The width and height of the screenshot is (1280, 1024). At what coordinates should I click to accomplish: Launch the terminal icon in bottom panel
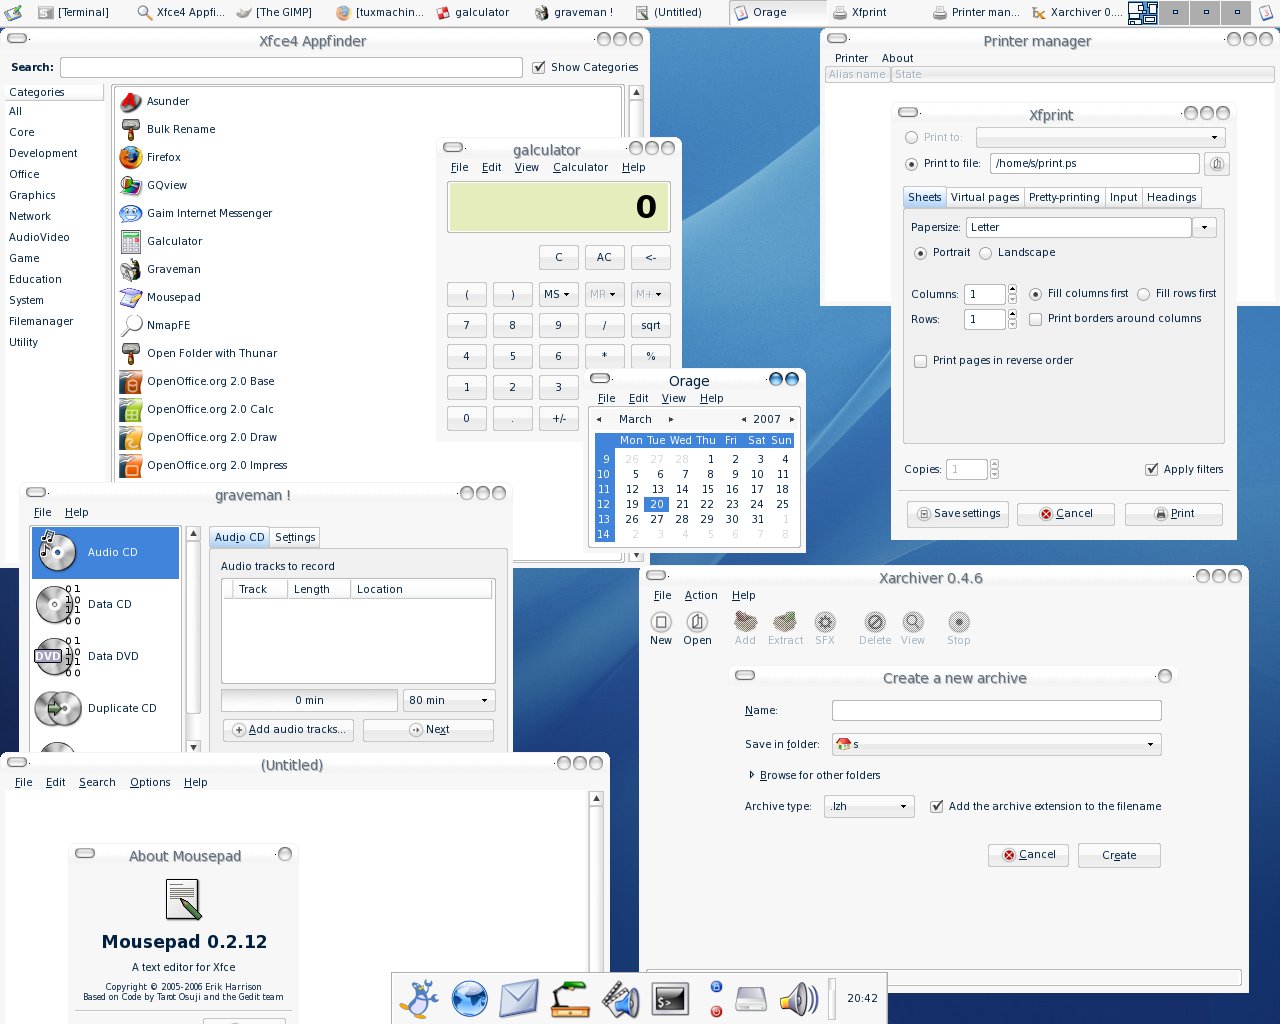(670, 998)
